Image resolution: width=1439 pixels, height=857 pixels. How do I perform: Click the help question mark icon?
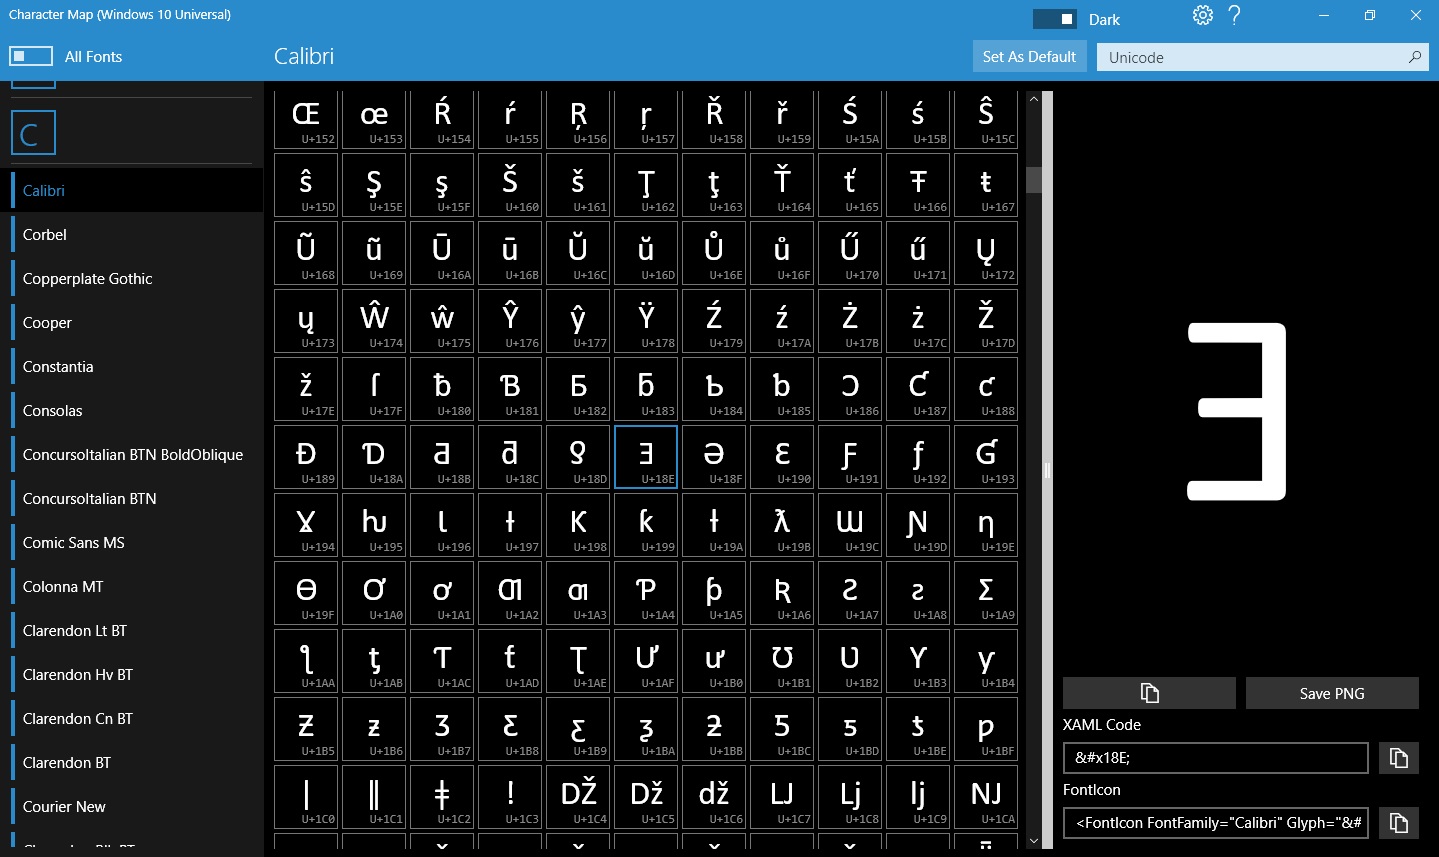(1234, 16)
